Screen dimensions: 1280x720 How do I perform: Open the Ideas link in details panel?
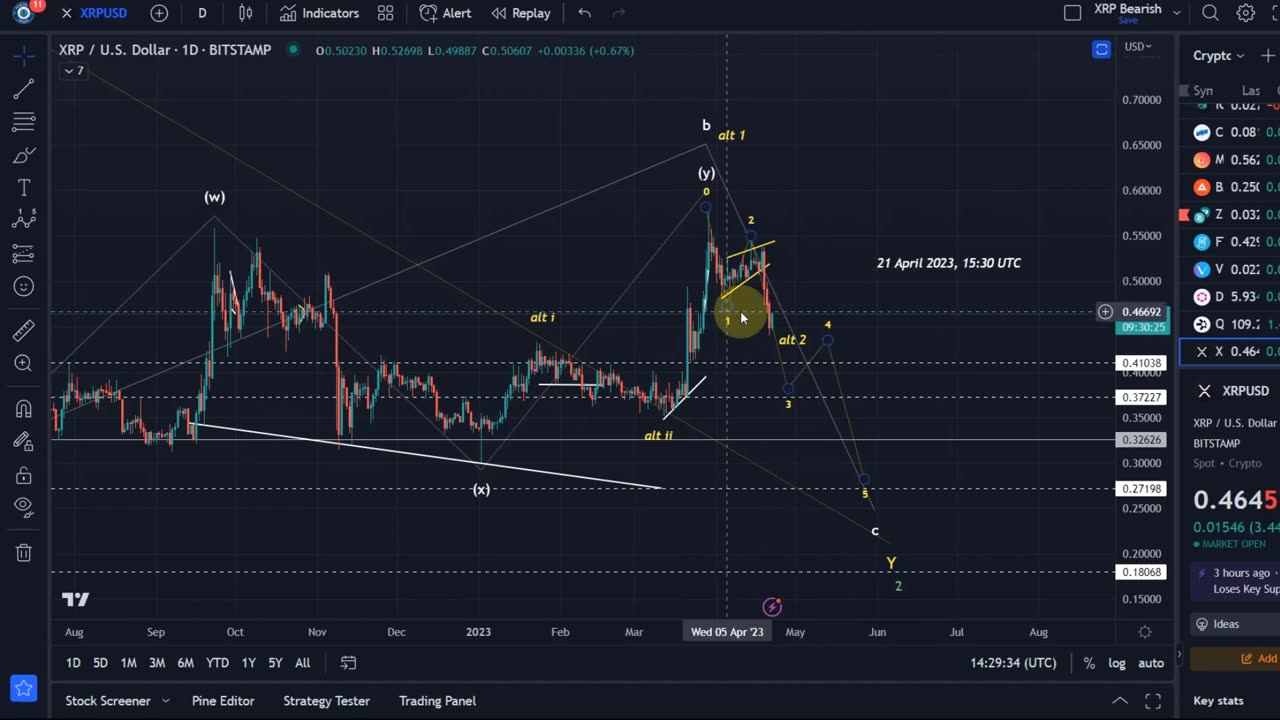coord(1225,624)
